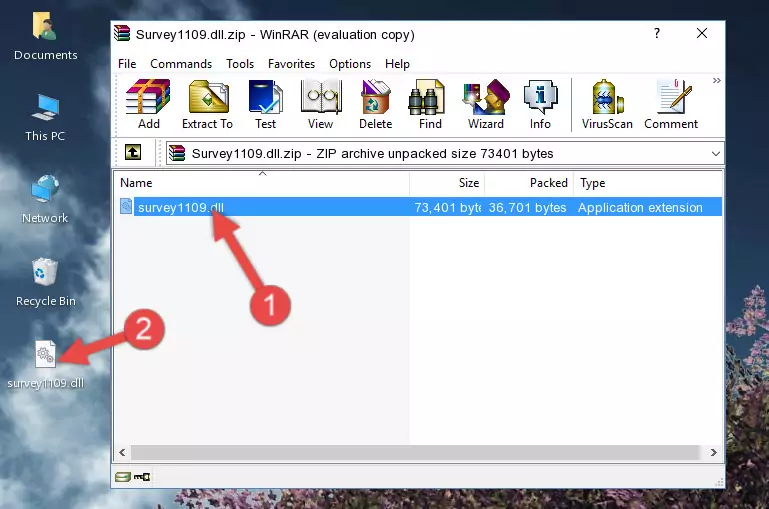The width and height of the screenshot is (769, 509).
Task: Click the Application extension type cell
Action: tap(640, 207)
